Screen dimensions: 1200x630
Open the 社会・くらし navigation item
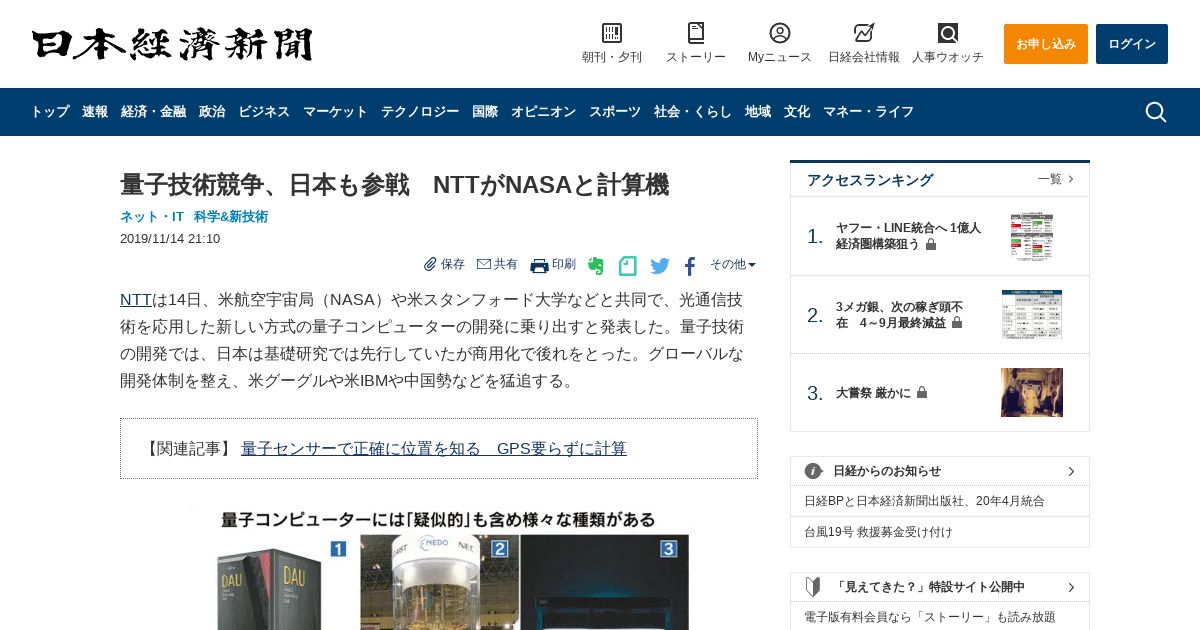pyautogui.click(x=693, y=112)
